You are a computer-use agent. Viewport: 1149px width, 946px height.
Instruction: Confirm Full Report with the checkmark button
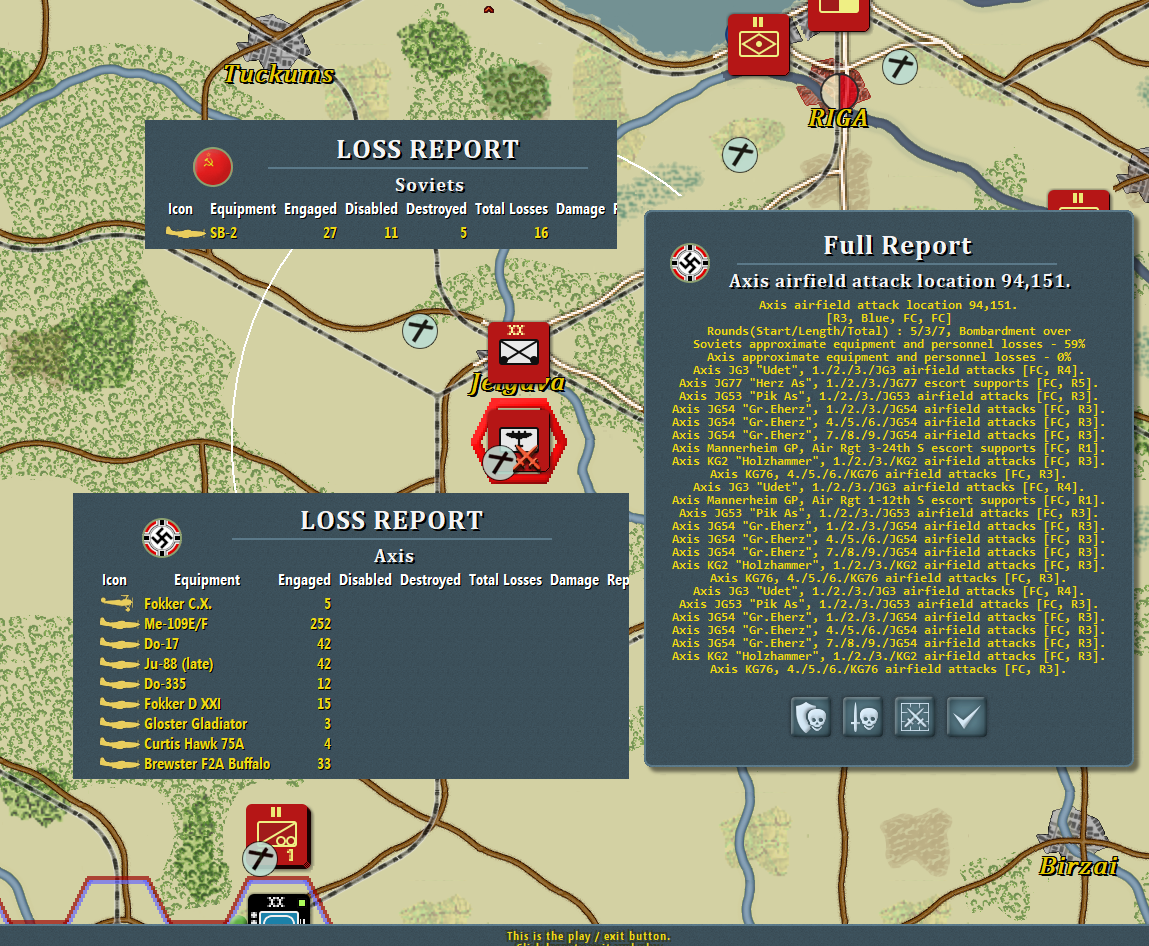pyautogui.click(x=966, y=717)
